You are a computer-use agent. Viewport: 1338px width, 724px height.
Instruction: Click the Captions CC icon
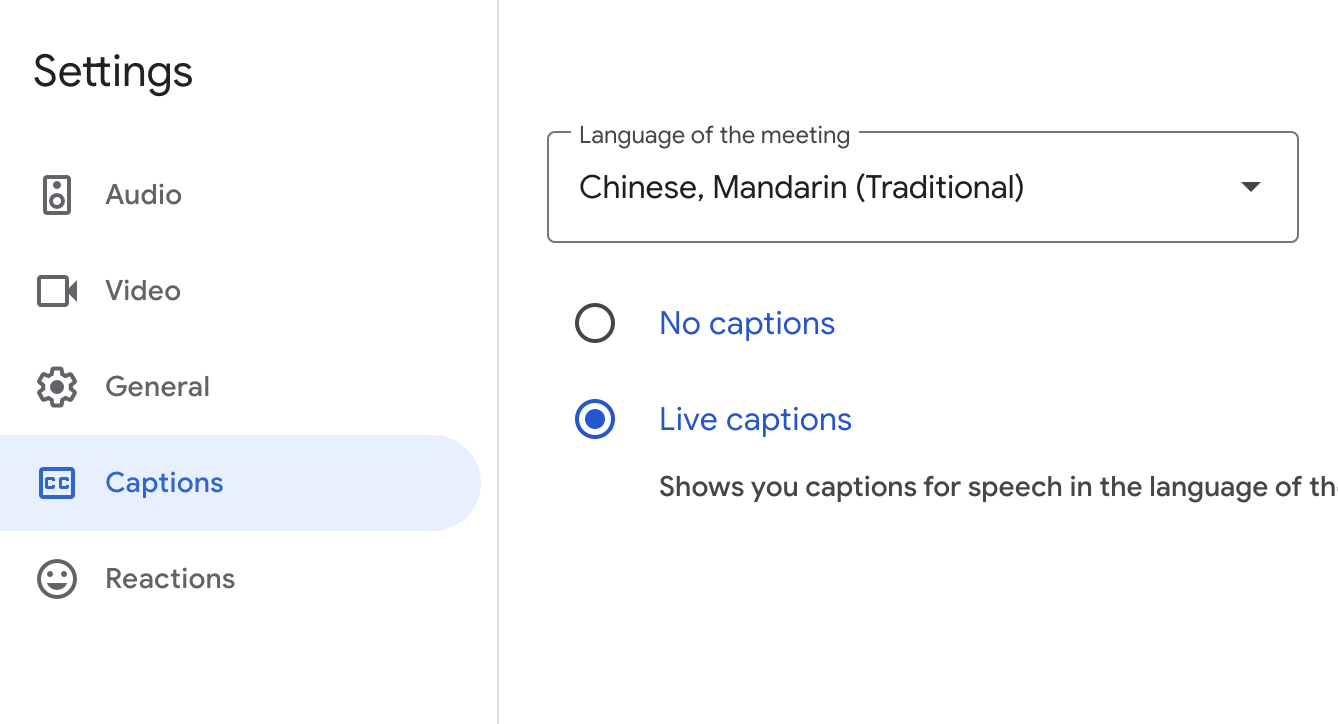coord(57,483)
